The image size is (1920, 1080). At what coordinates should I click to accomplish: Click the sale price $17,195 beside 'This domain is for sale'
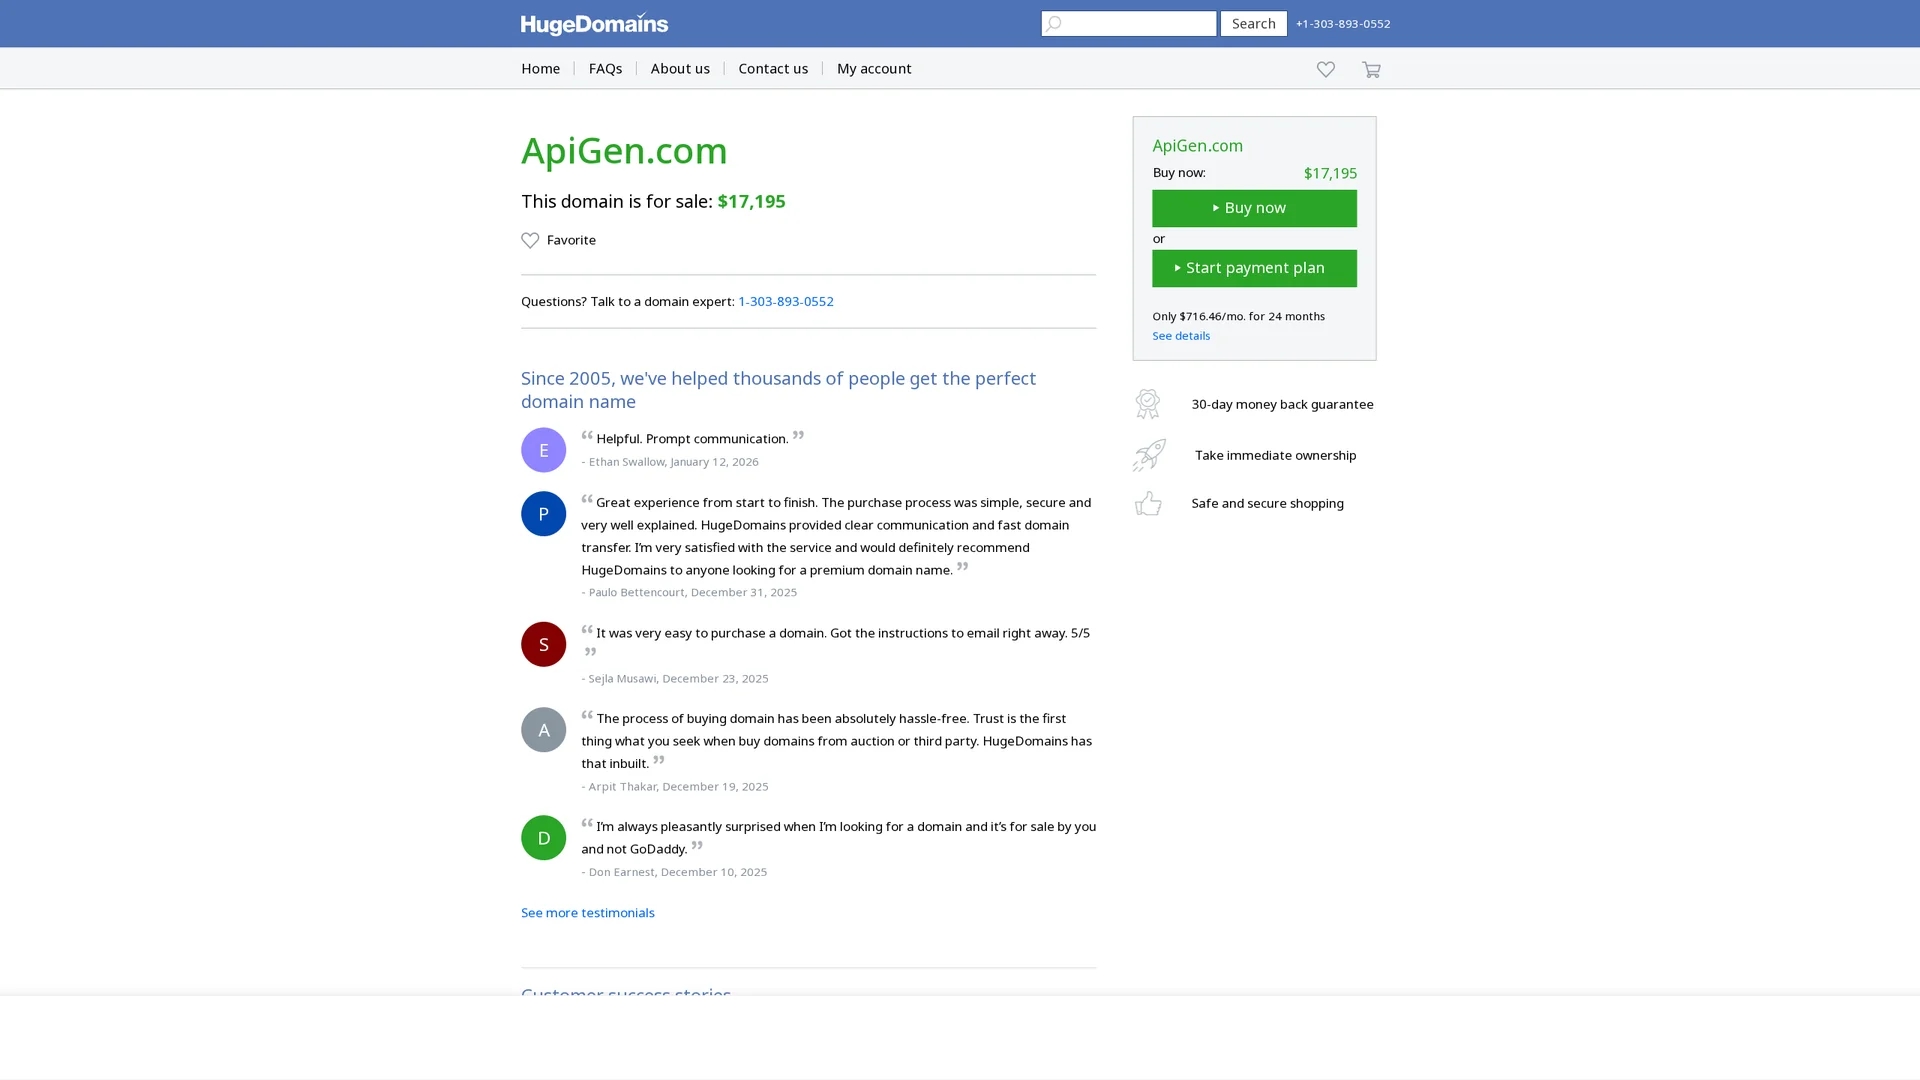click(751, 201)
